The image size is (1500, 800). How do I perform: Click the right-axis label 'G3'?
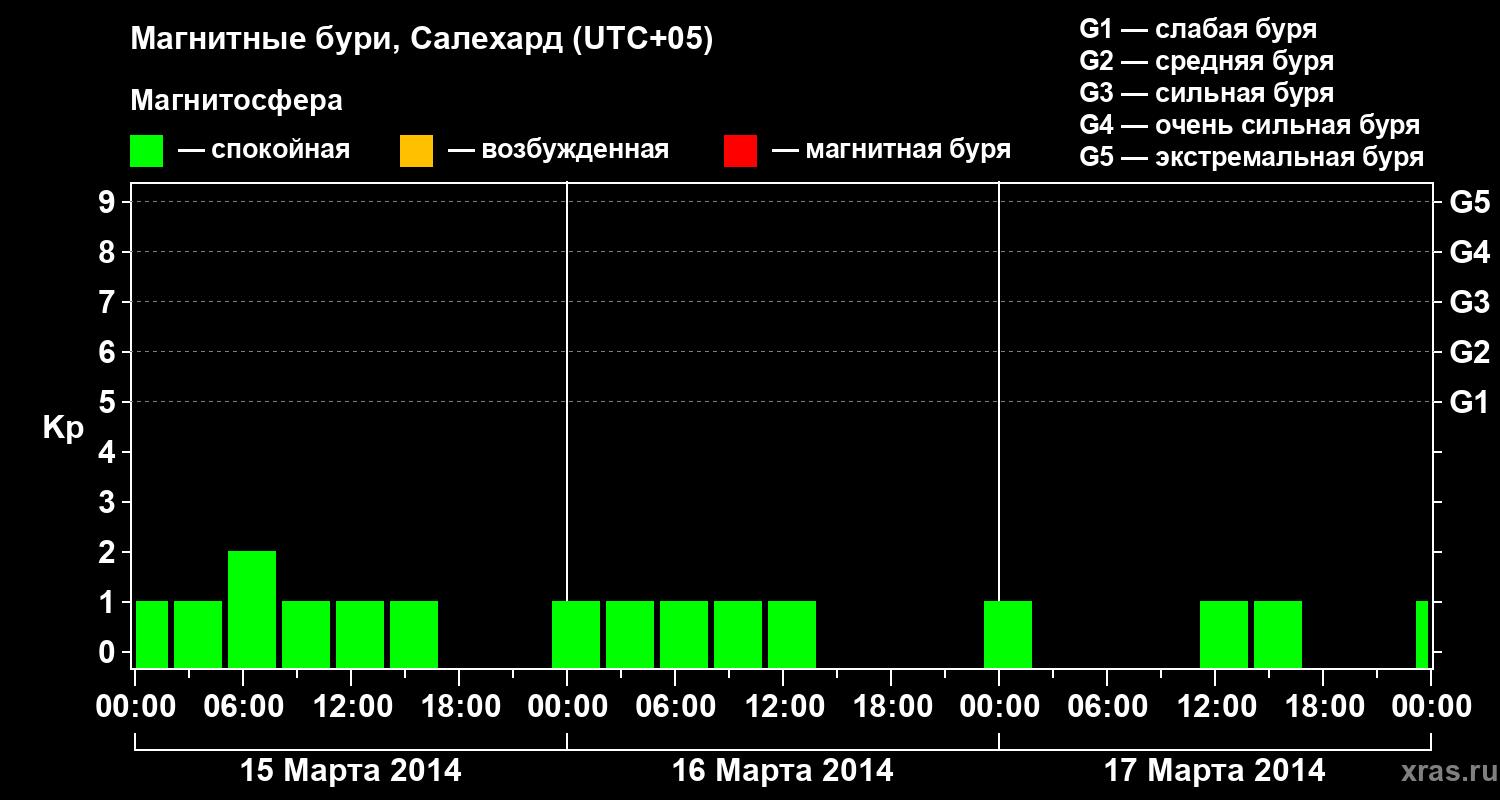pos(1470,303)
